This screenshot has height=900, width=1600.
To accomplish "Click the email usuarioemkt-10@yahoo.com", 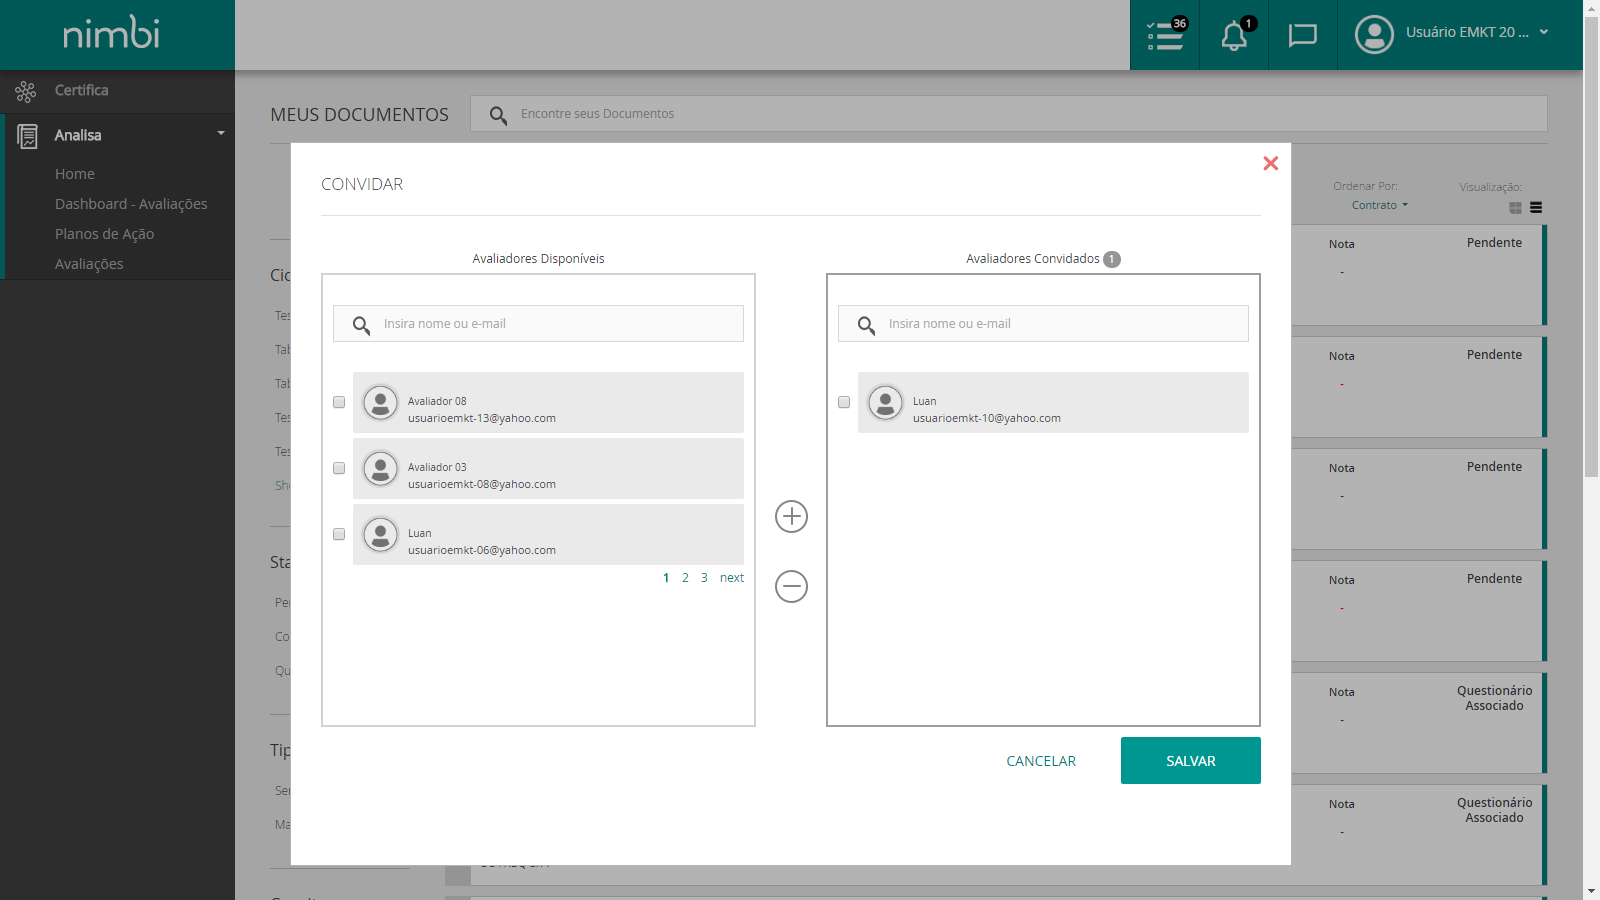I will (987, 419).
